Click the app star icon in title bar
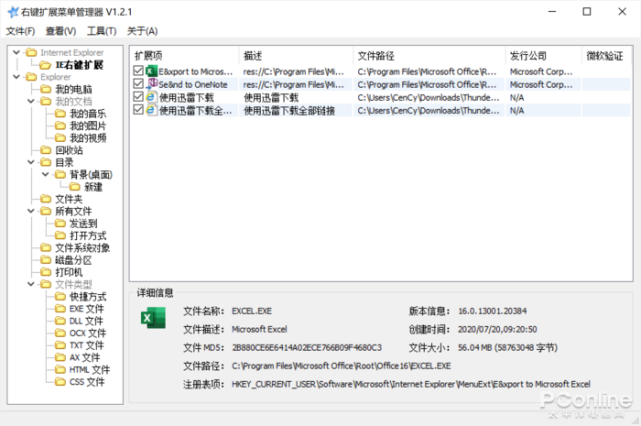This screenshot has height=426, width=641. pyautogui.click(x=13, y=12)
